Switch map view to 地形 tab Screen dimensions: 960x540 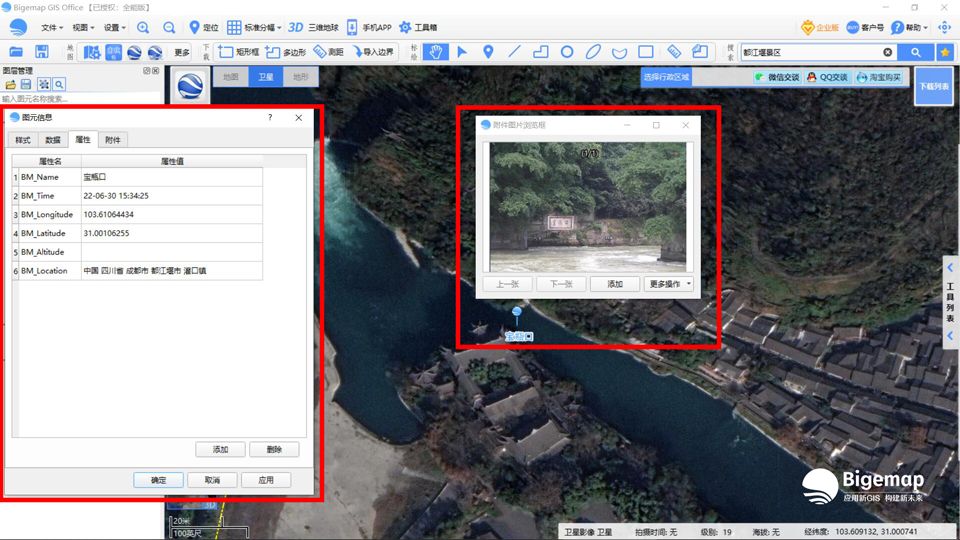coord(301,77)
